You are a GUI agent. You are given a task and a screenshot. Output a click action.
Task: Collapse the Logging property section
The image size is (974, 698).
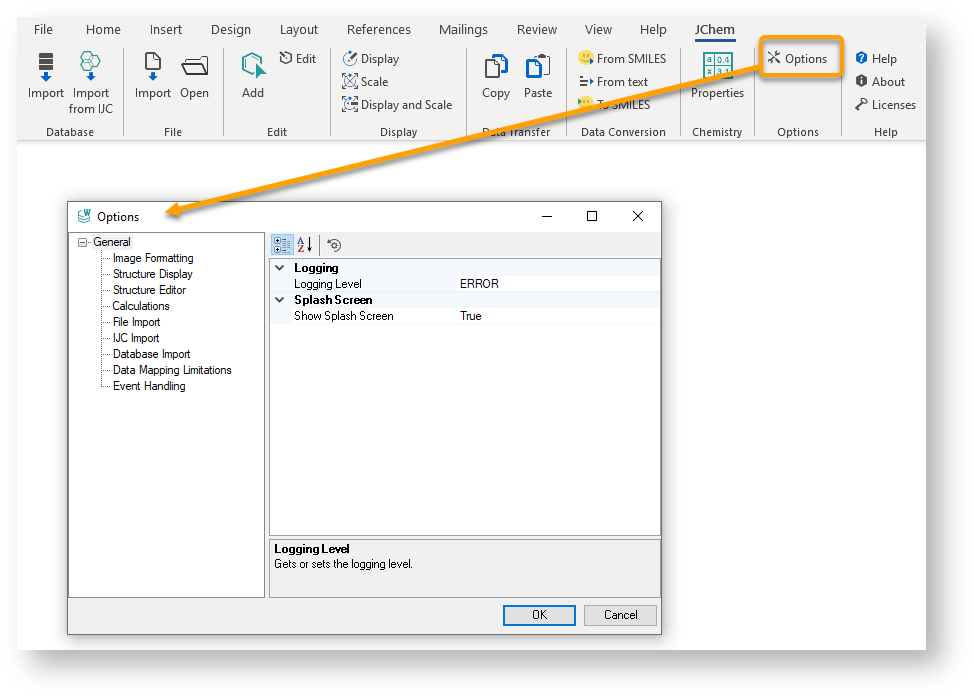(x=280, y=268)
